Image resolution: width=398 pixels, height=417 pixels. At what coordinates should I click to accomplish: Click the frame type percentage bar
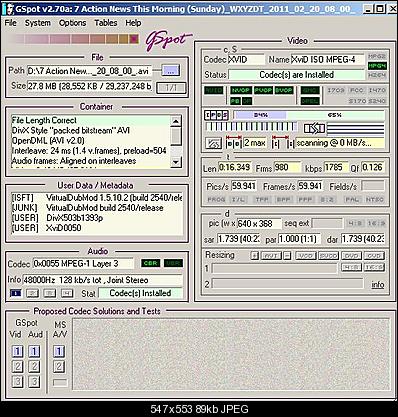(309, 115)
